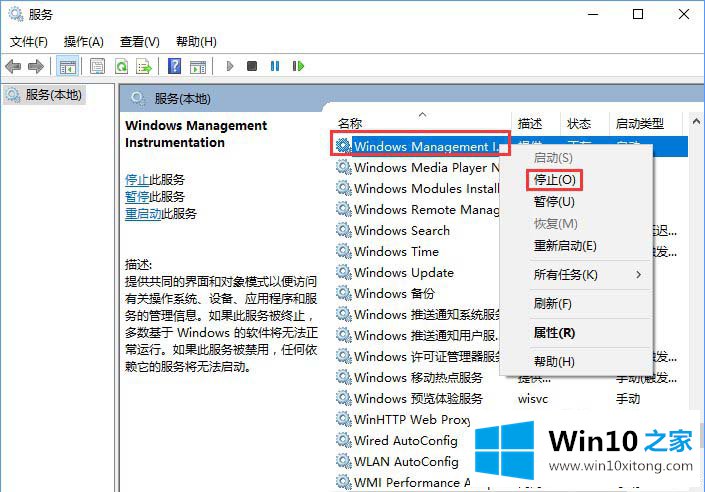Viewport: 705px width, 492px height.
Task: Open the 文件(F) menu
Action: pyautogui.click(x=29, y=42)
